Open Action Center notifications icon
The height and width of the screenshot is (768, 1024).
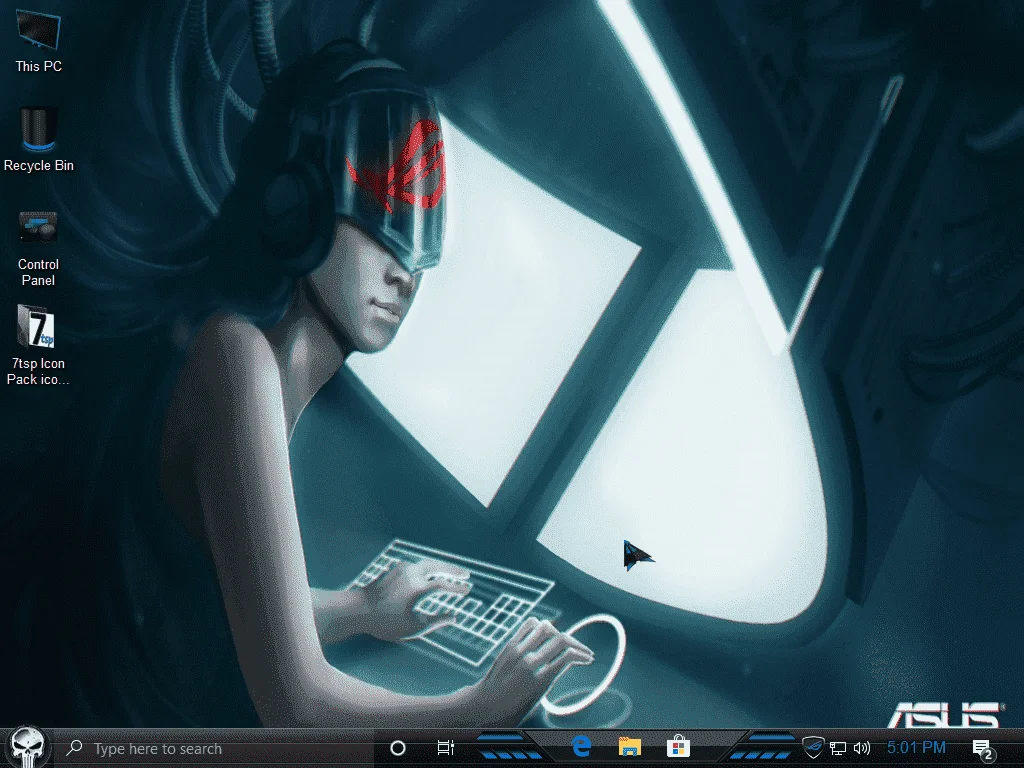[983, 749]
